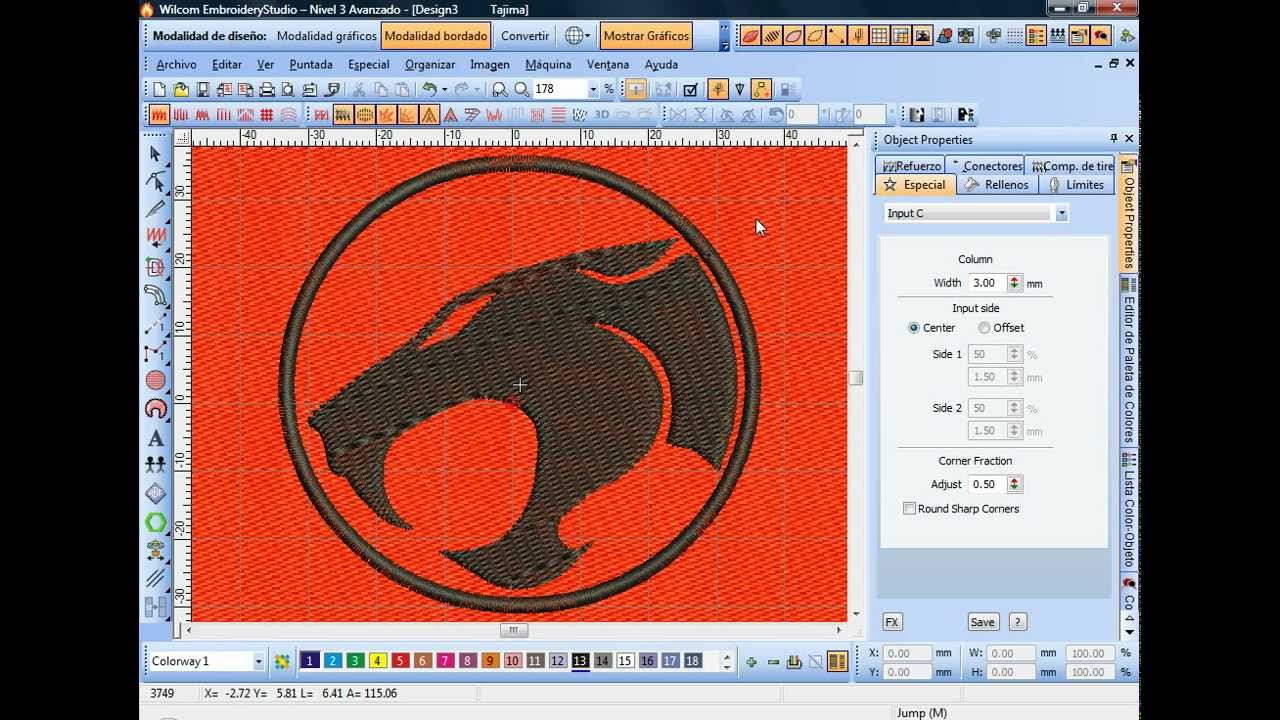This screenshot has width=1280, height=720.
Task: Click the Column Width input field
Action: (987, 283)
